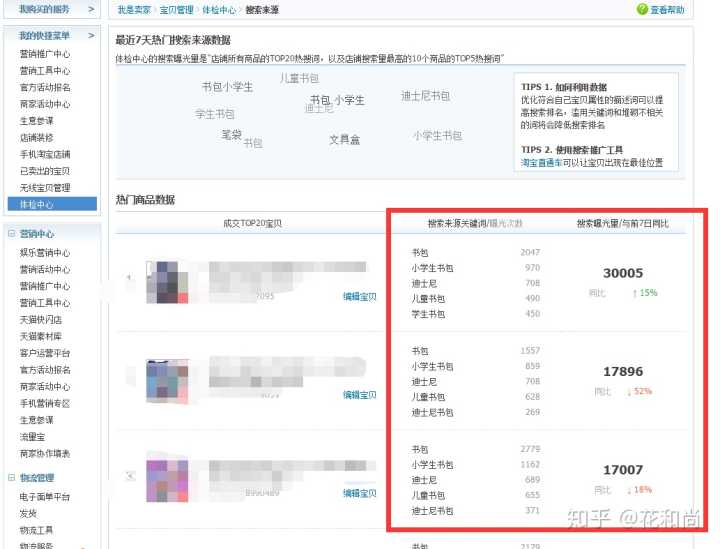Open 已卖出的宝贝 menu item
Image resolution: width=720 pixels, height=549 pixels.
pos(45,171)
